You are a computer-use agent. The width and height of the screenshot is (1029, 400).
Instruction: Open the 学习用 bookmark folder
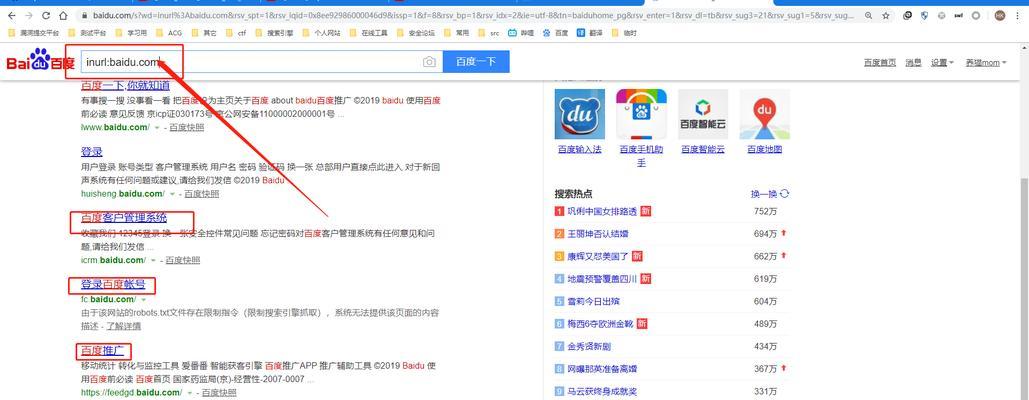coord(132,33)
